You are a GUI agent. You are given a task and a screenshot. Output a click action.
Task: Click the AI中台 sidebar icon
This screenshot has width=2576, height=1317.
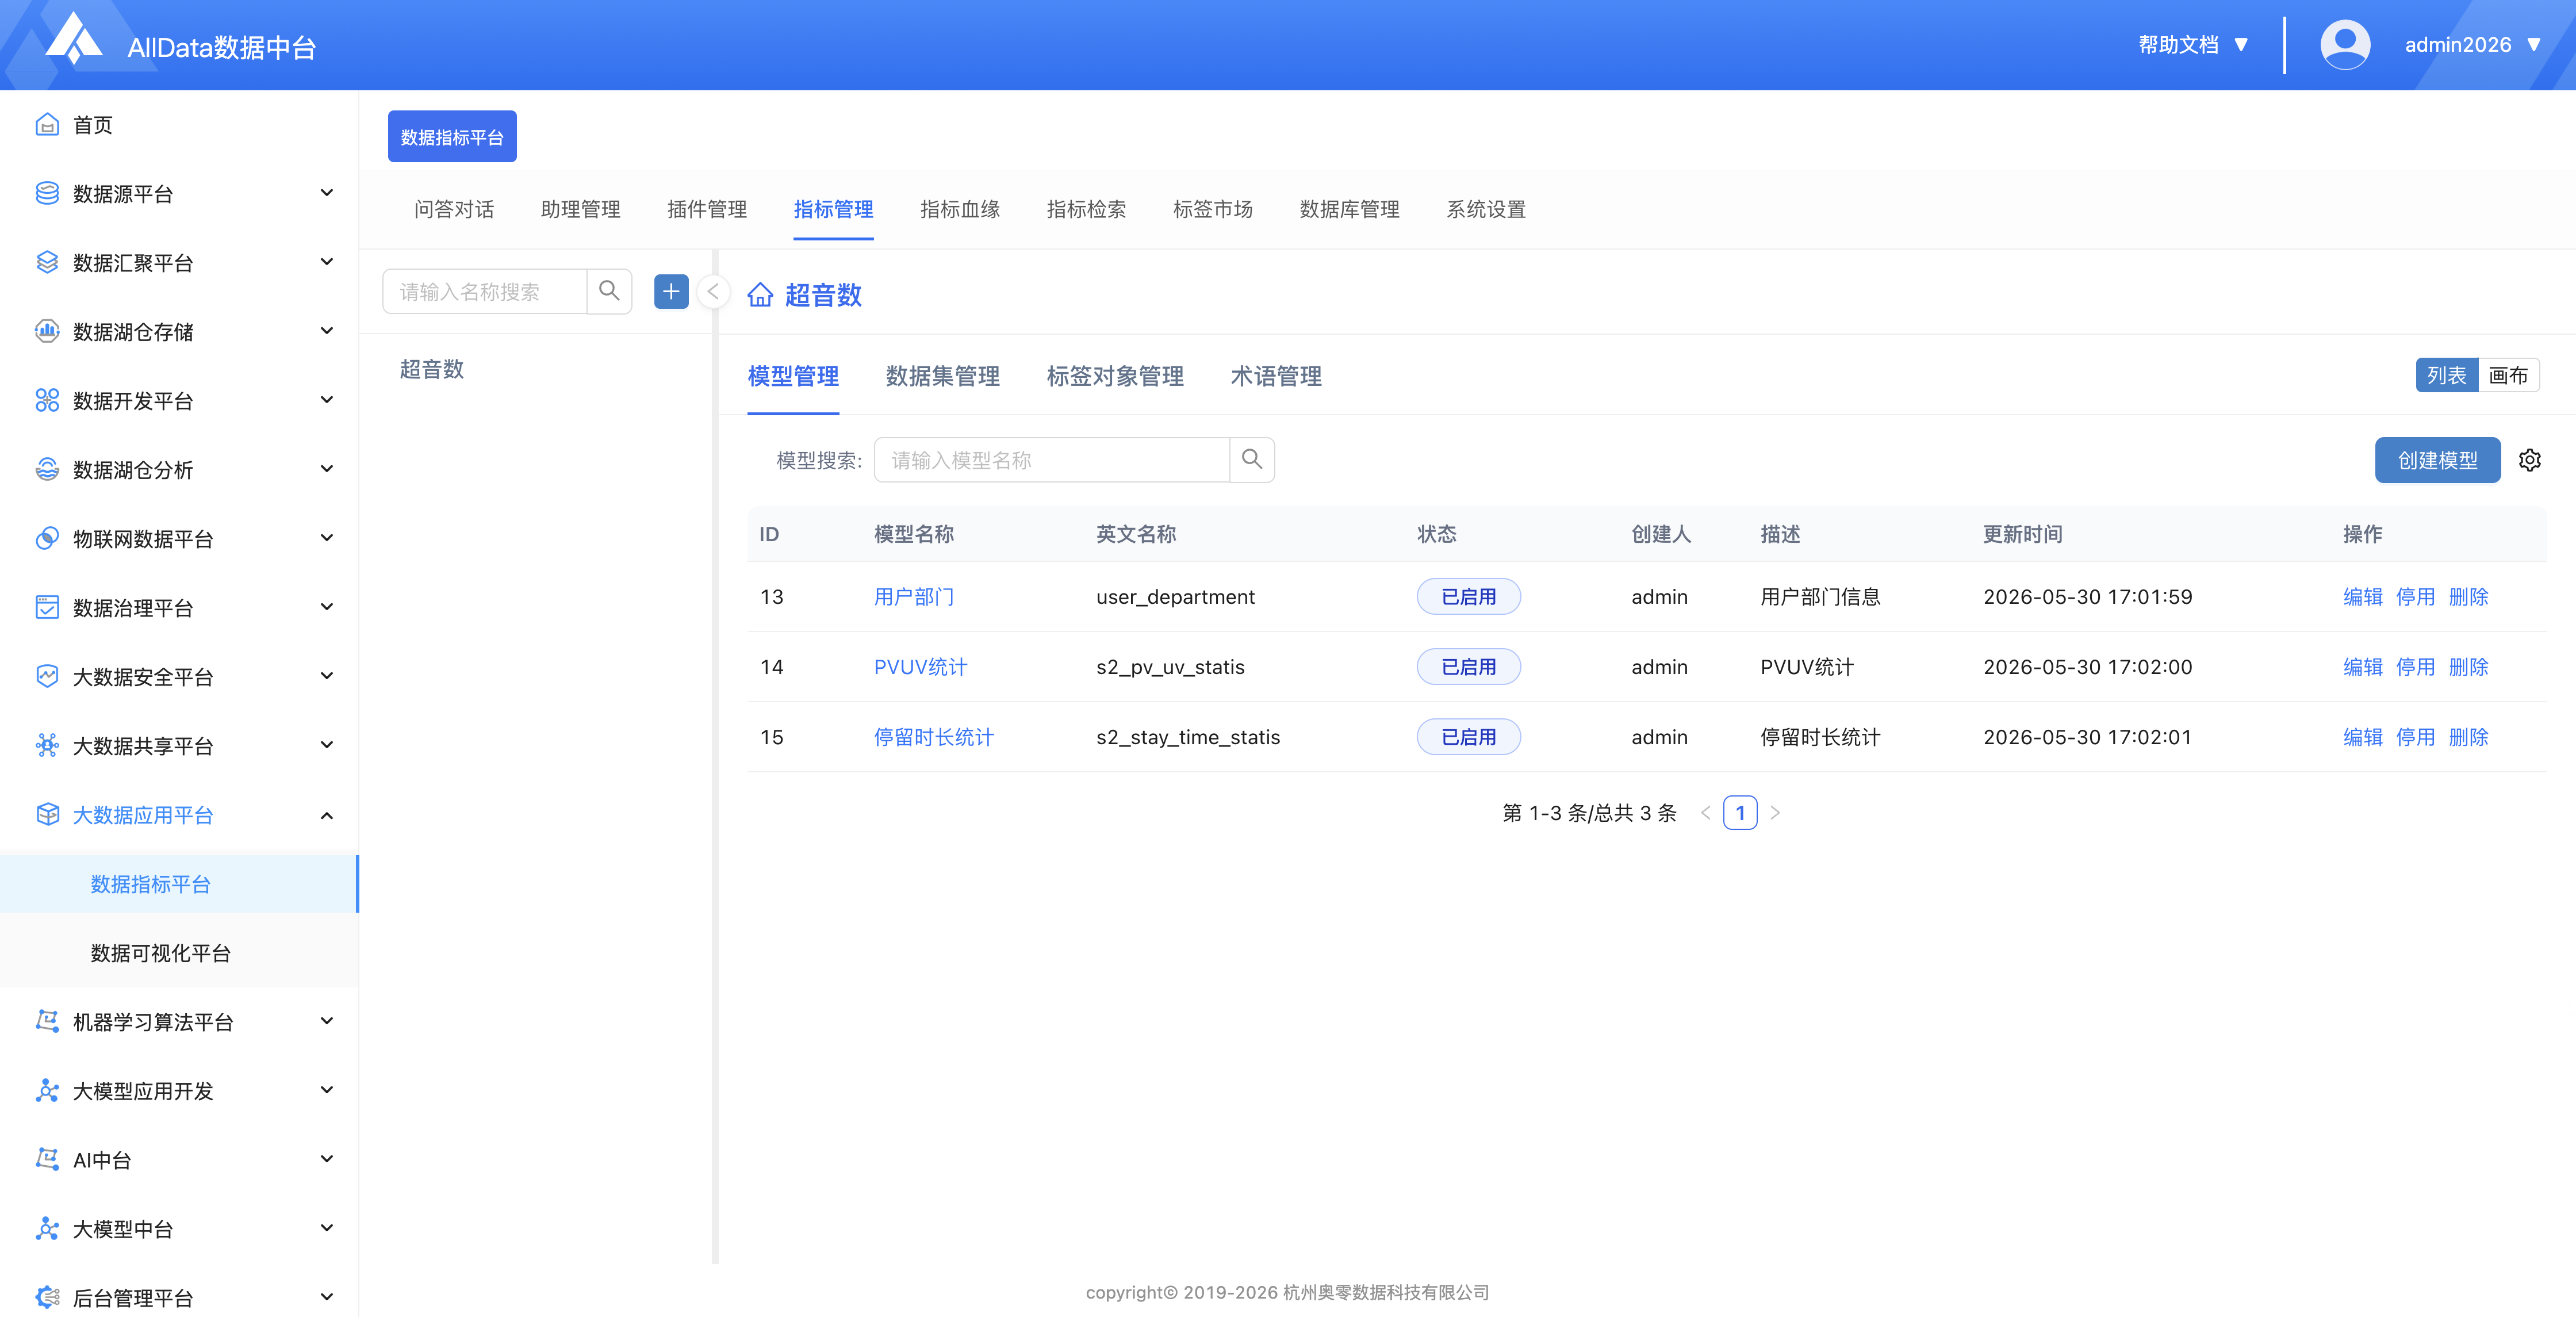point(47,1159)
